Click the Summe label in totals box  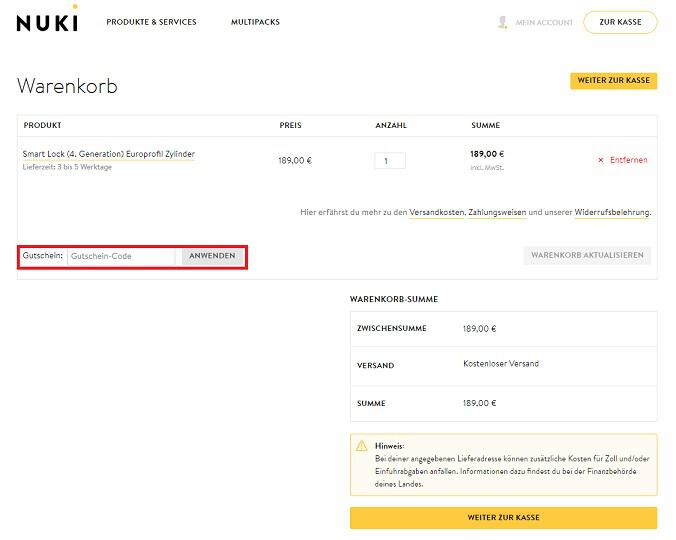[x=371, y=404]
